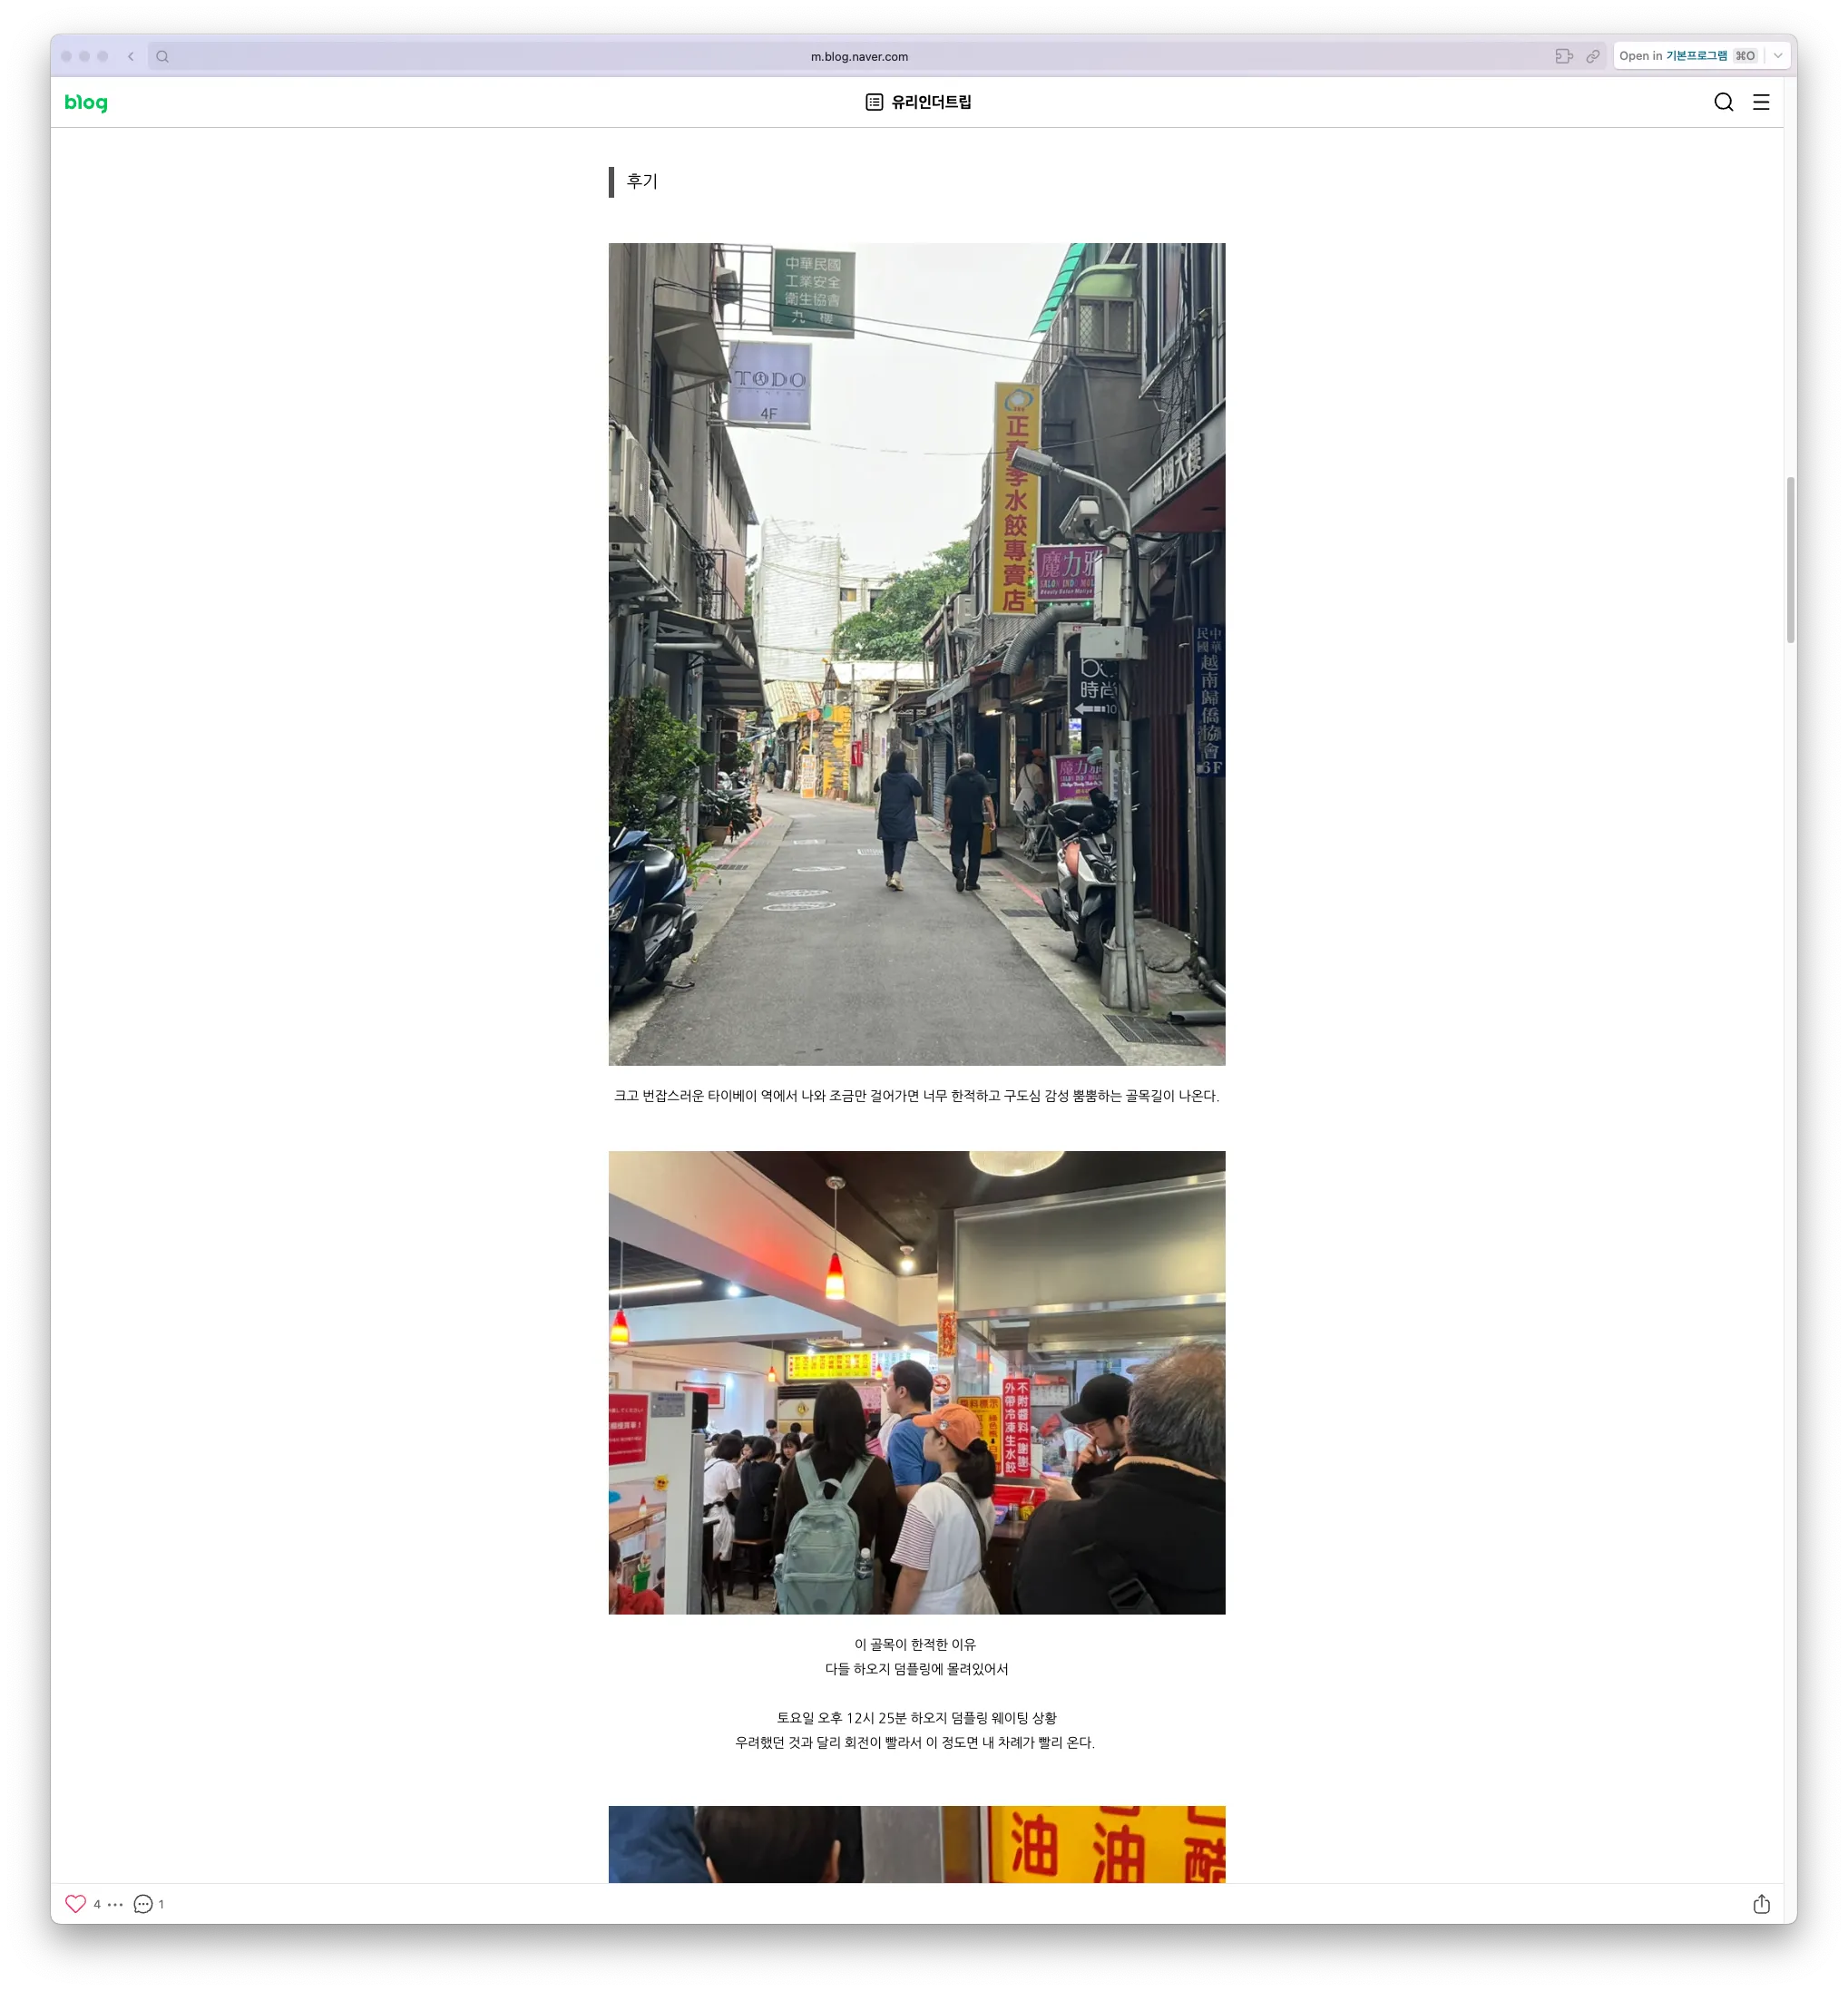Click the extension icon beside link icon
The image size is (1848, 1991).
pos(1564,56)
